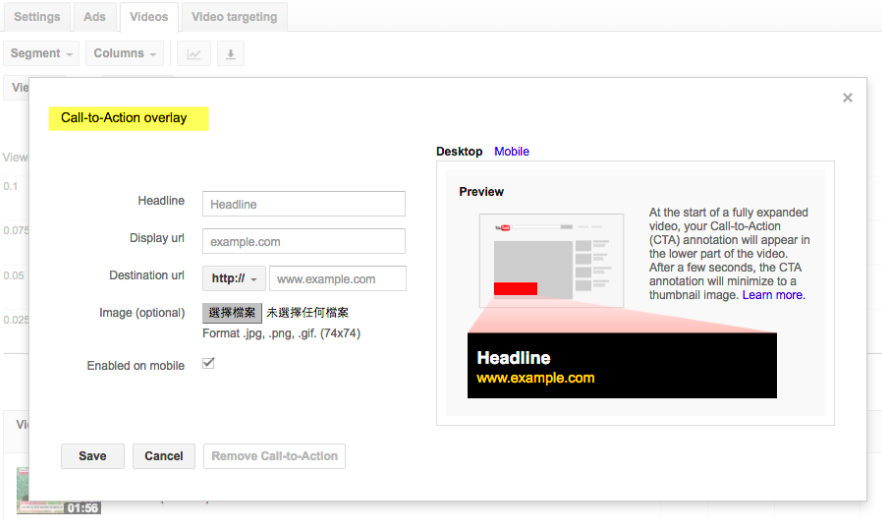
Task: Focus the Display url input field
Action: 303,242
